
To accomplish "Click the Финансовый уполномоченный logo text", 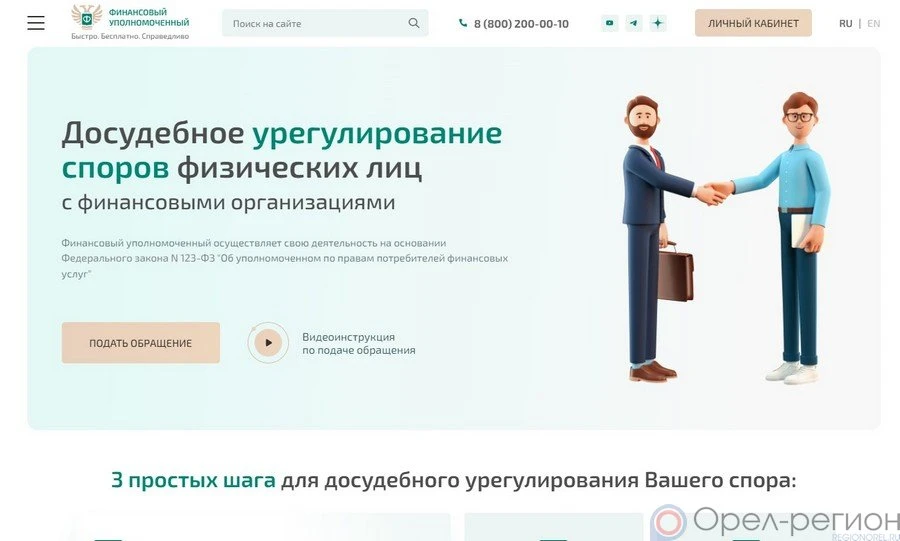I will (149, 17).
